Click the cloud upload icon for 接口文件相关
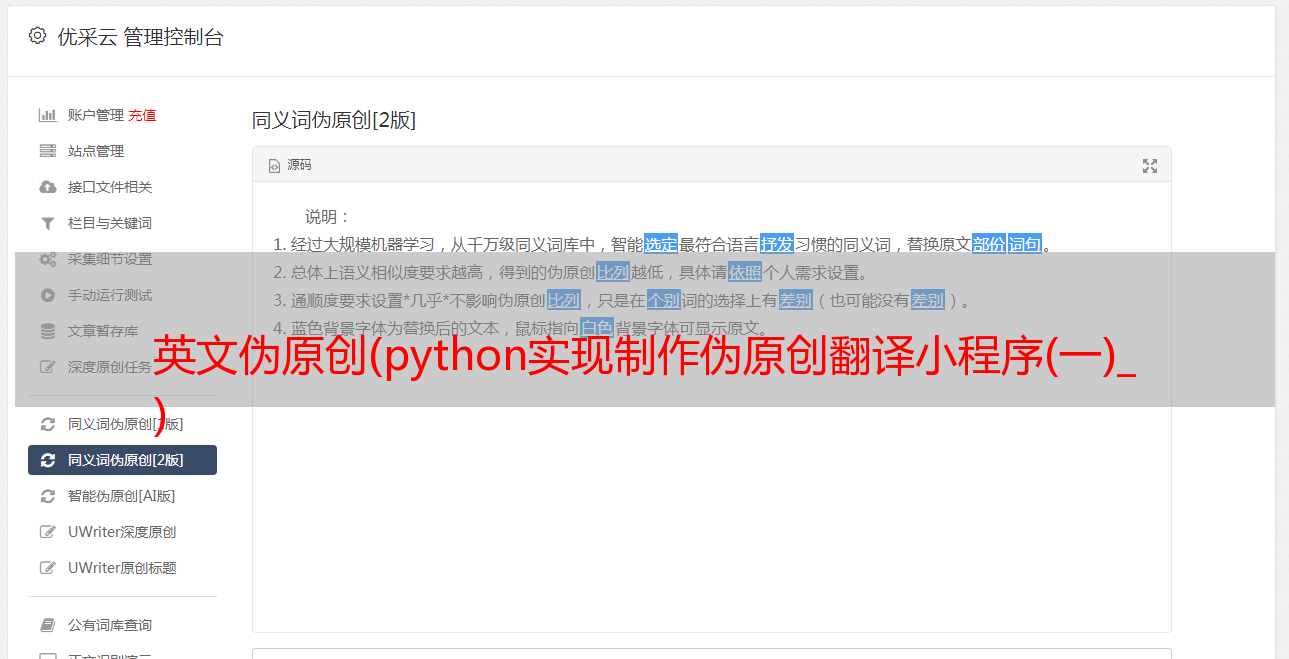 [x=47, y=187]
